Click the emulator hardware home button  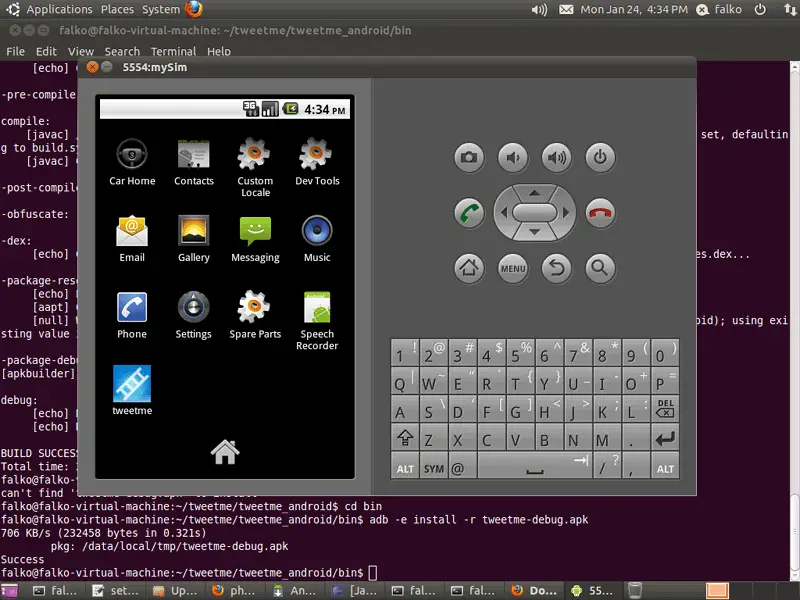[469, 268]
